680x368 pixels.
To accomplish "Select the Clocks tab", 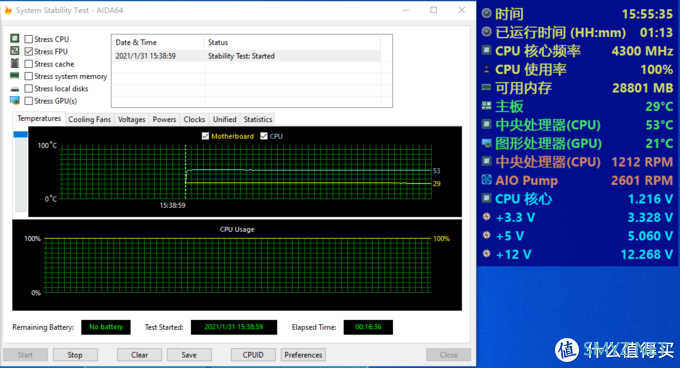I will tap(194, 119).
